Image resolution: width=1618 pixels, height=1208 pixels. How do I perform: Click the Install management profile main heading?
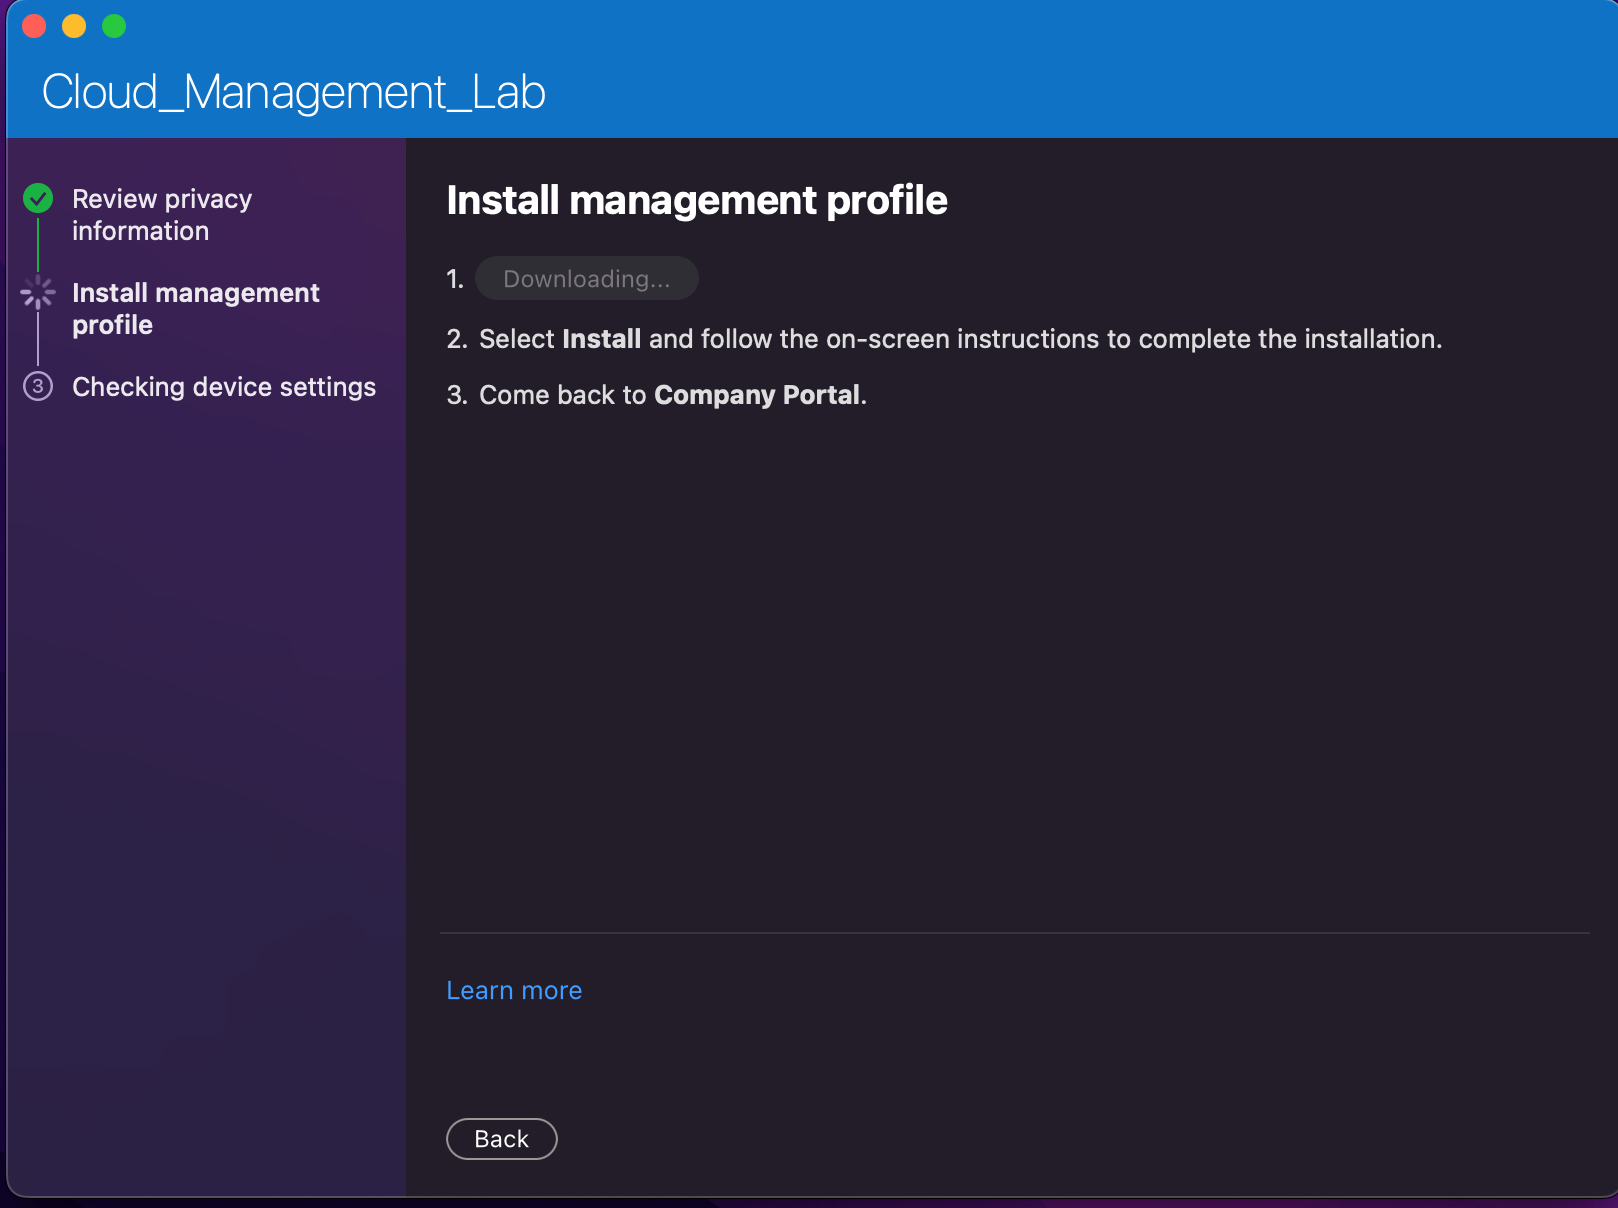point(696,200)
